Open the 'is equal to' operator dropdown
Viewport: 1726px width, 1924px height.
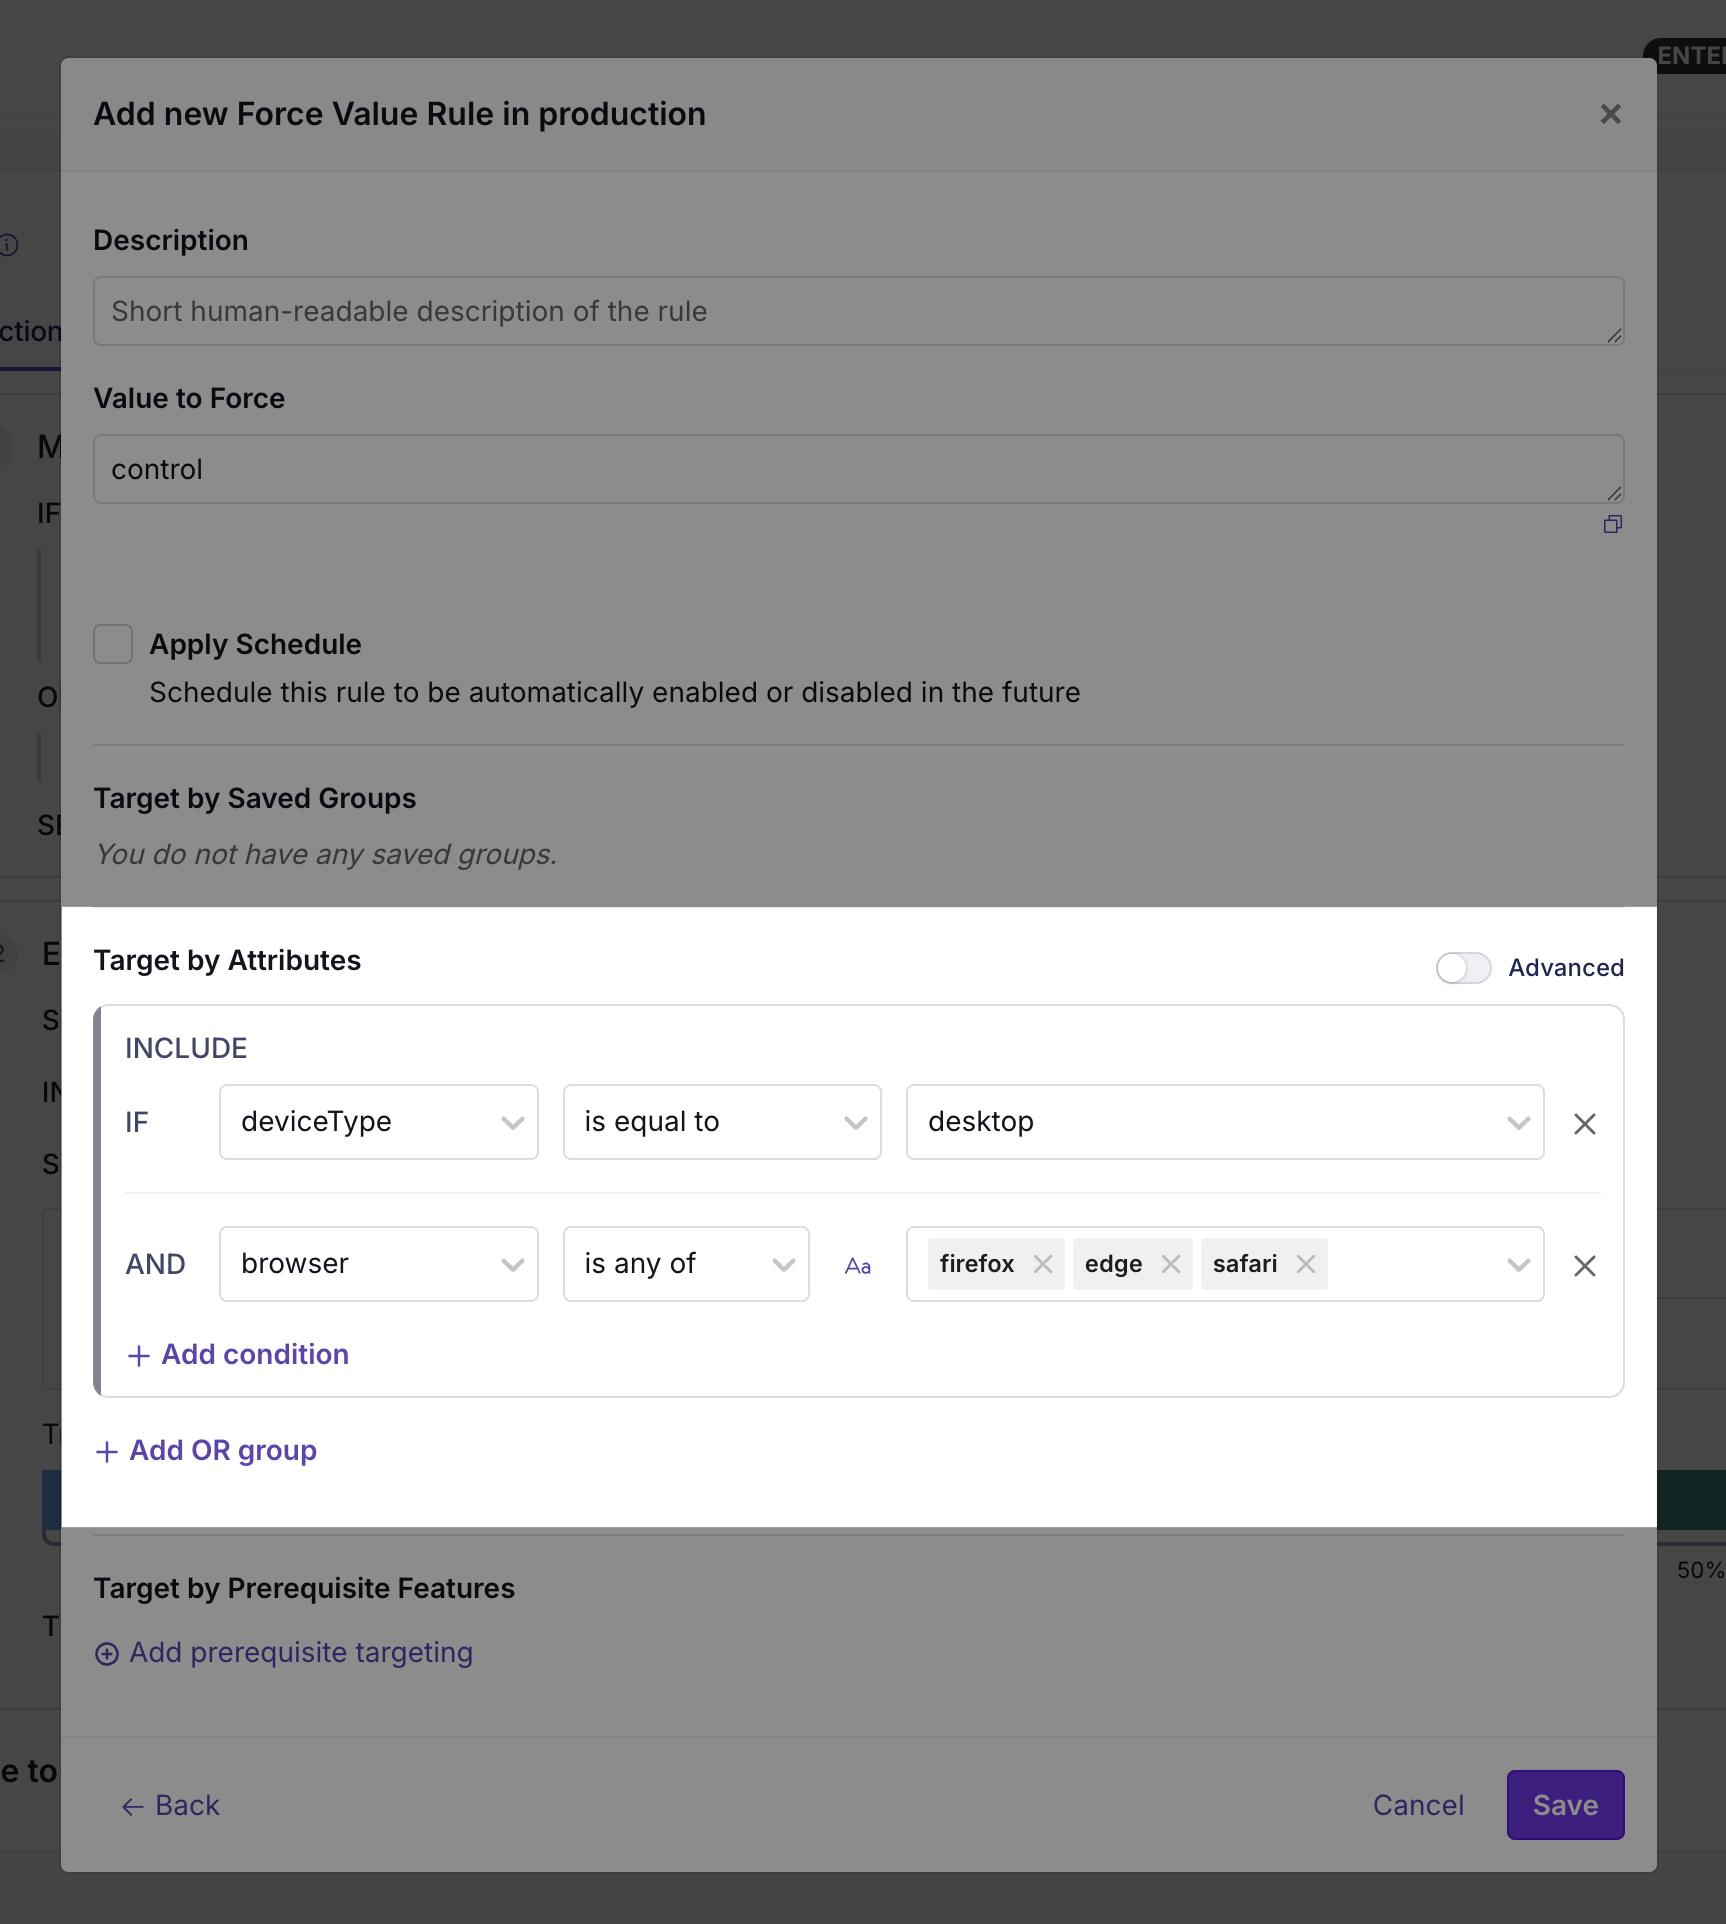722,1122
